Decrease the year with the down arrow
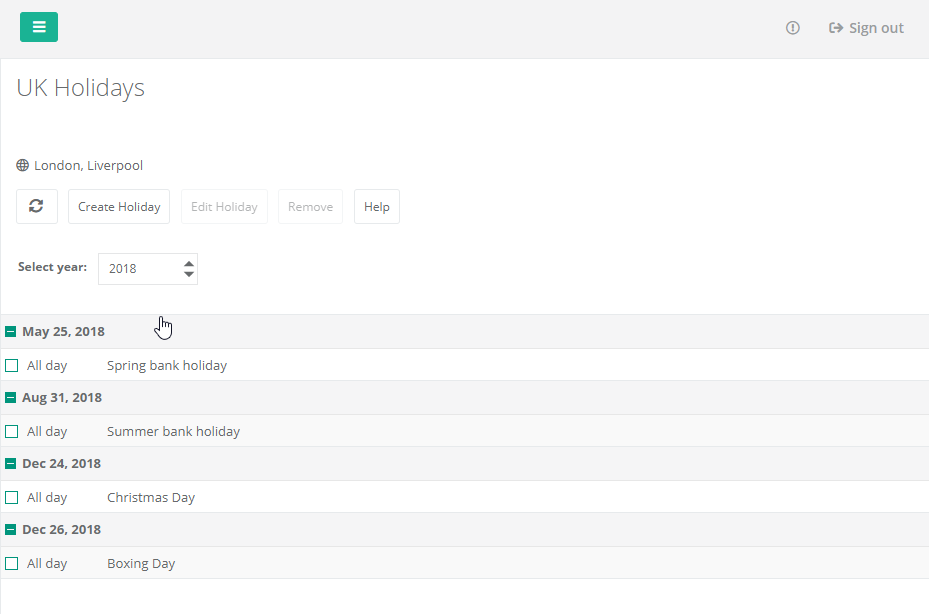Image resolution: width=929 pixels, height=614 pixels. click(189, 274)
